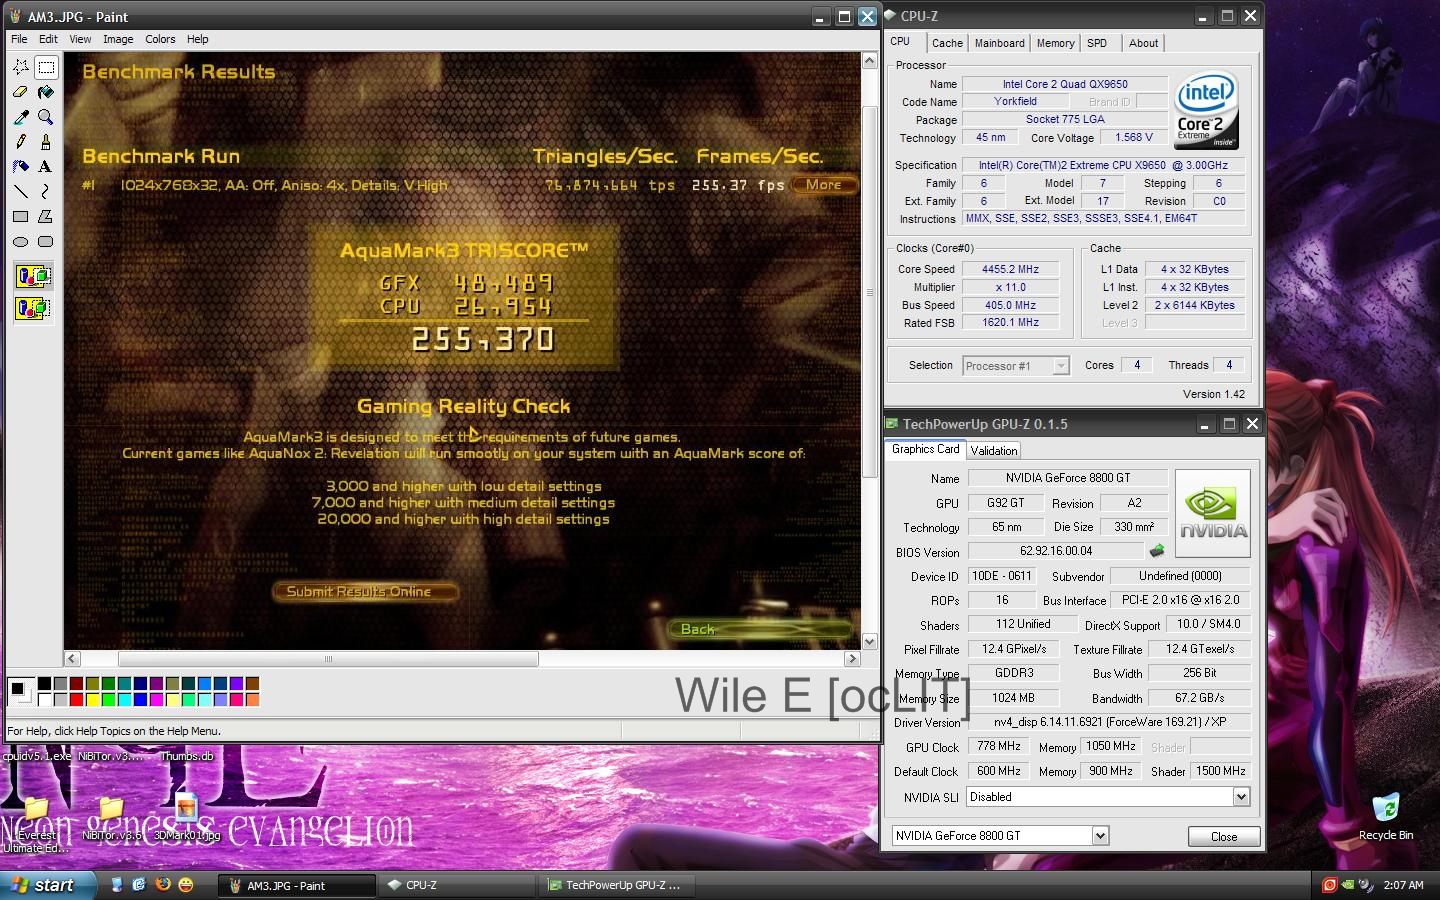Image resolution: width=1440 pixels, height=900 pixels.
Task: Click the Core Speed value 4455.2 MHz
Action: click(1010, 269)
